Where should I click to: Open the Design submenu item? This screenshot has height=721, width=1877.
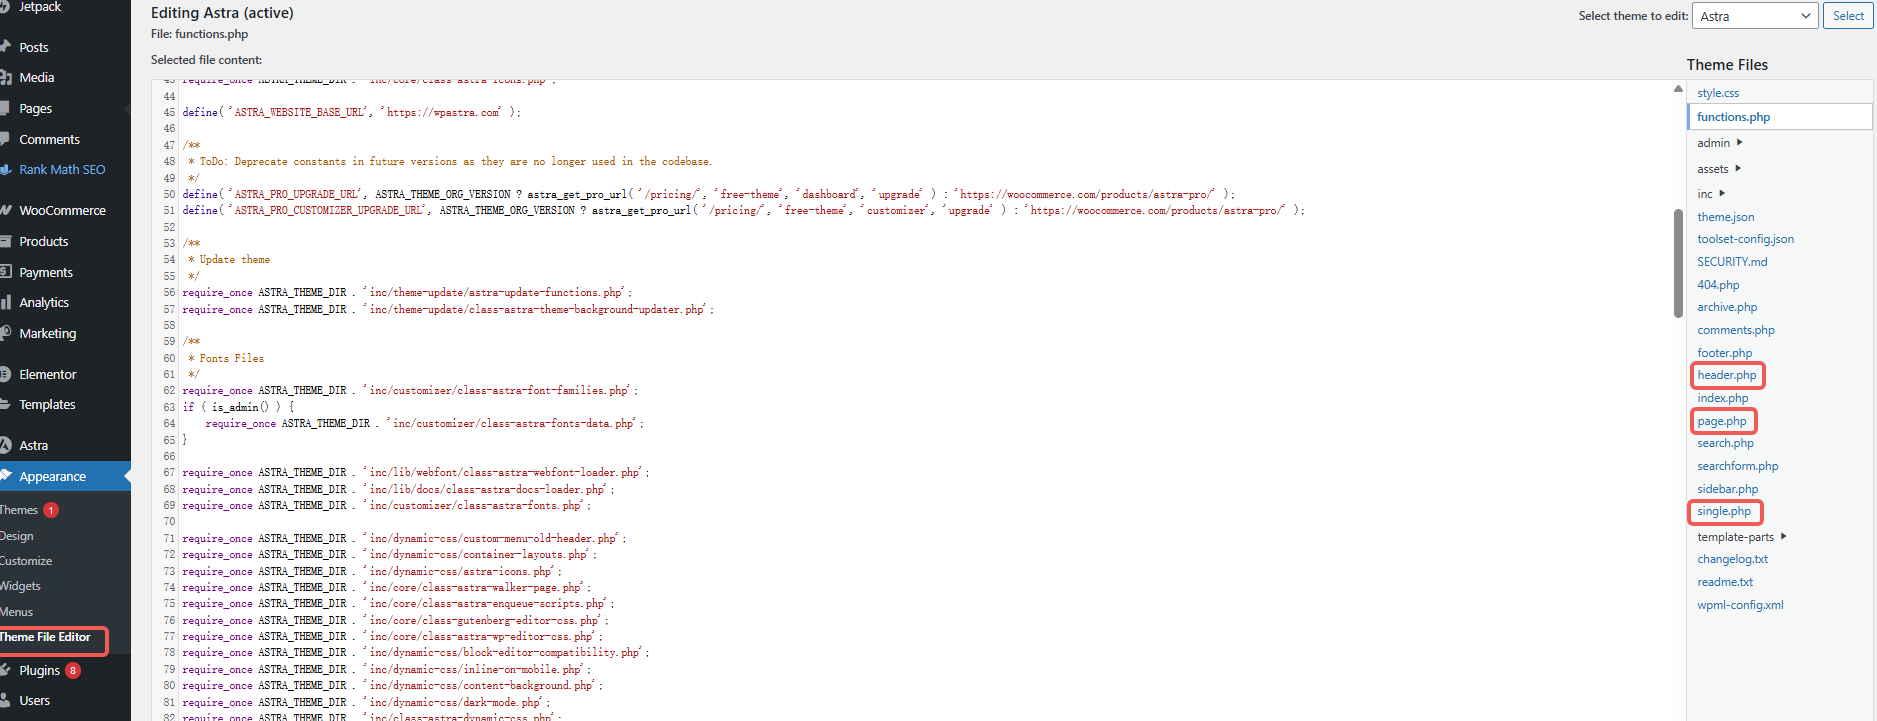pyautogui.click(x=17, y=536)
